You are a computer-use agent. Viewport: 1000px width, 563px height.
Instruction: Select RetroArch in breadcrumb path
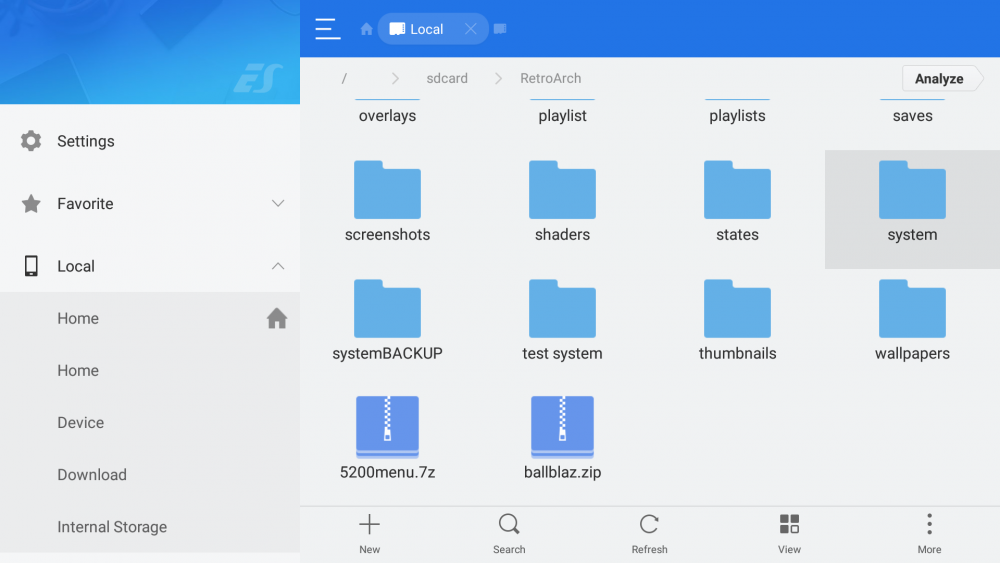(550, 78)
